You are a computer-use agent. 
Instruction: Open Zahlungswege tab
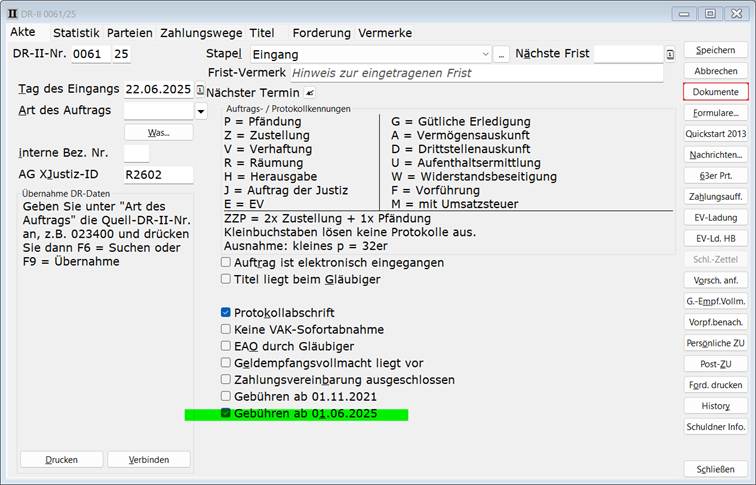click(201, 33)
